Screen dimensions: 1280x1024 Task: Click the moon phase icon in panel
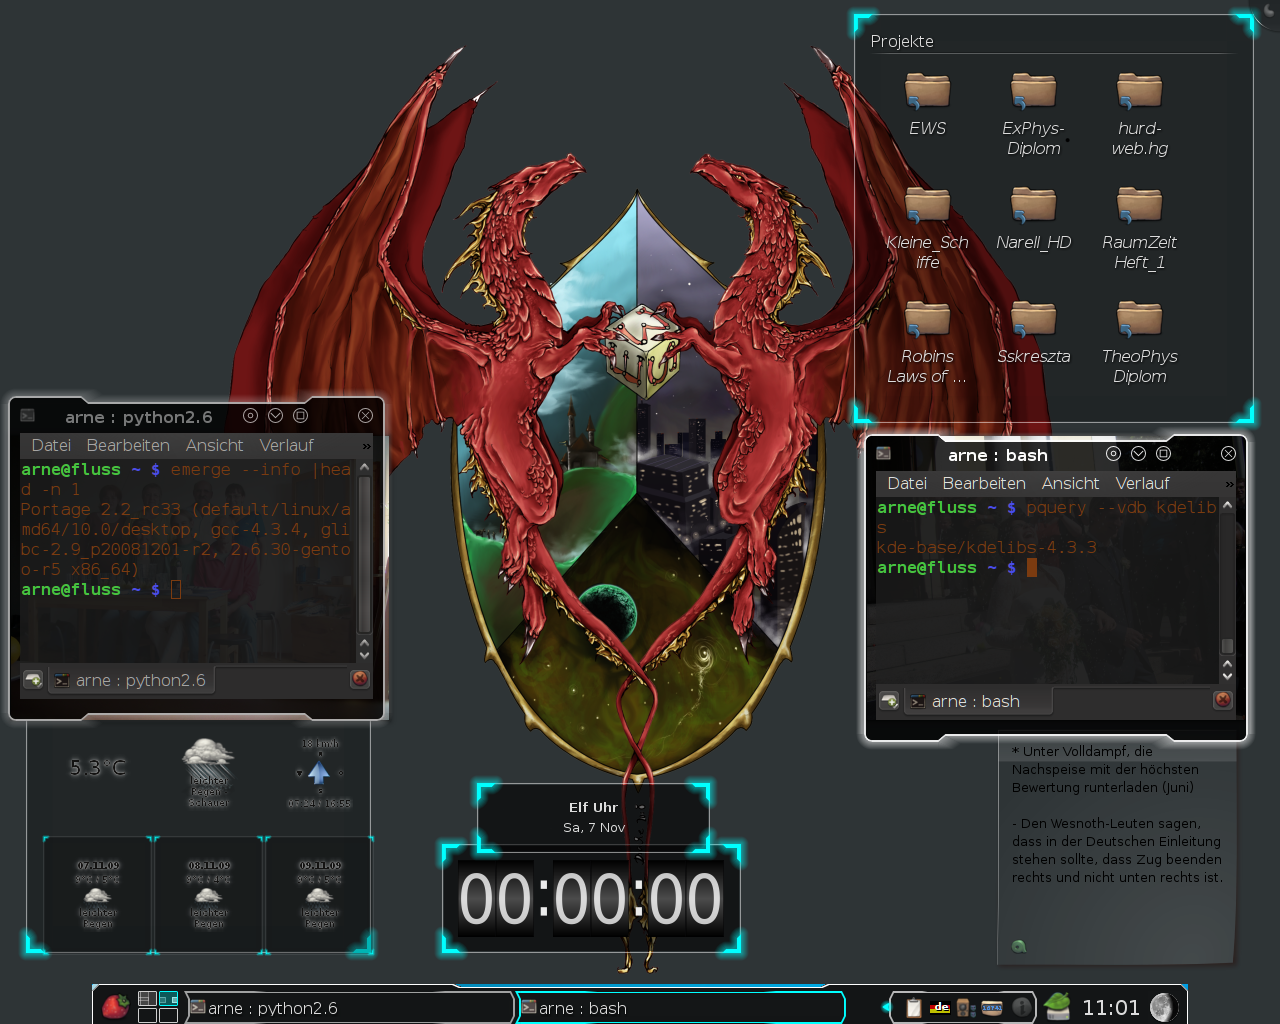[1162, 1007]
